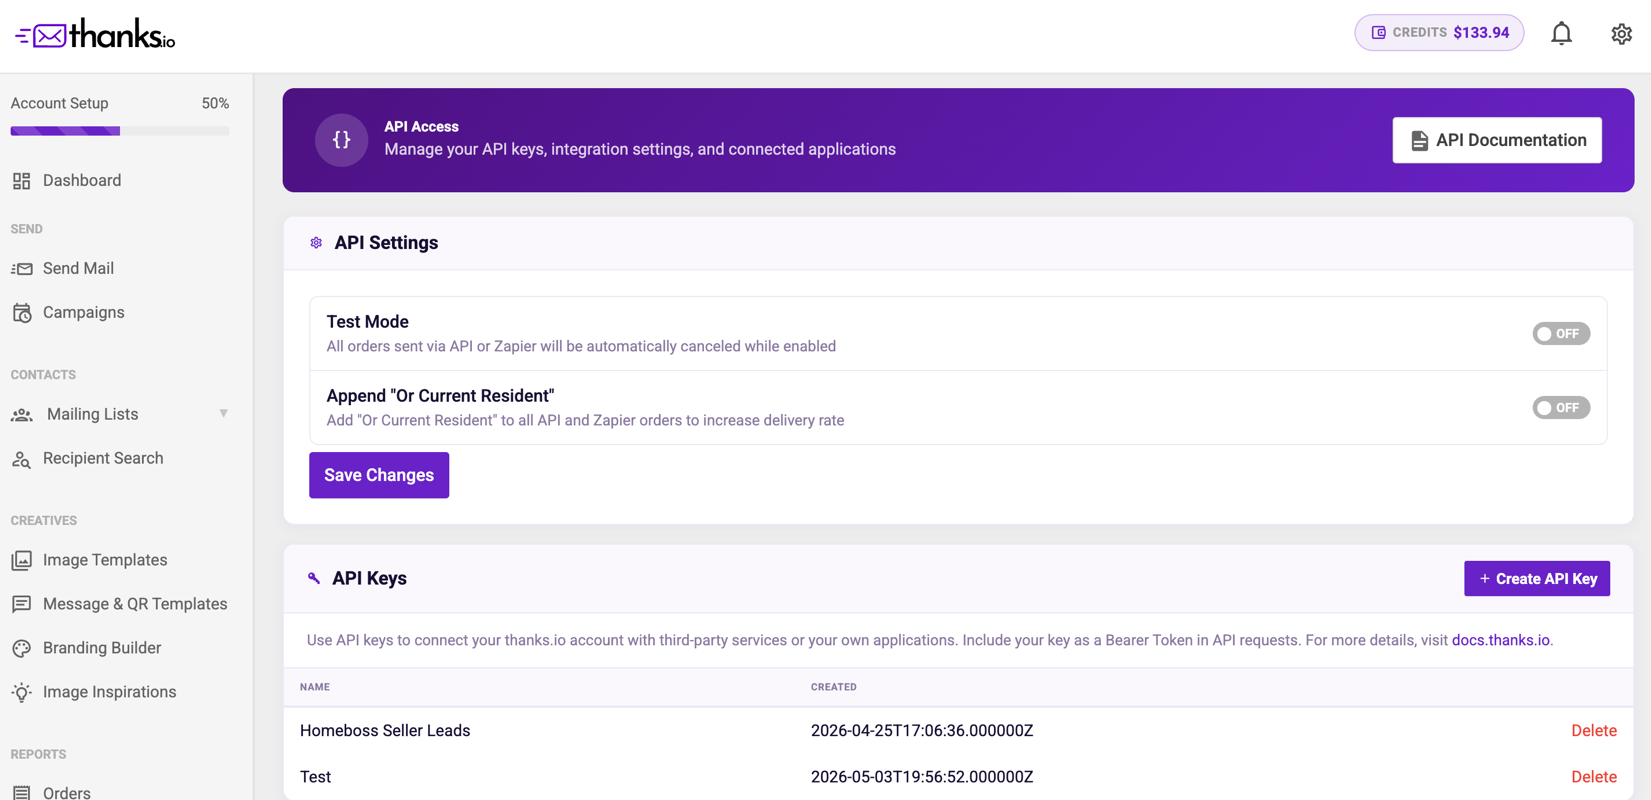Click the Create API Key button

pos(1537,579)
